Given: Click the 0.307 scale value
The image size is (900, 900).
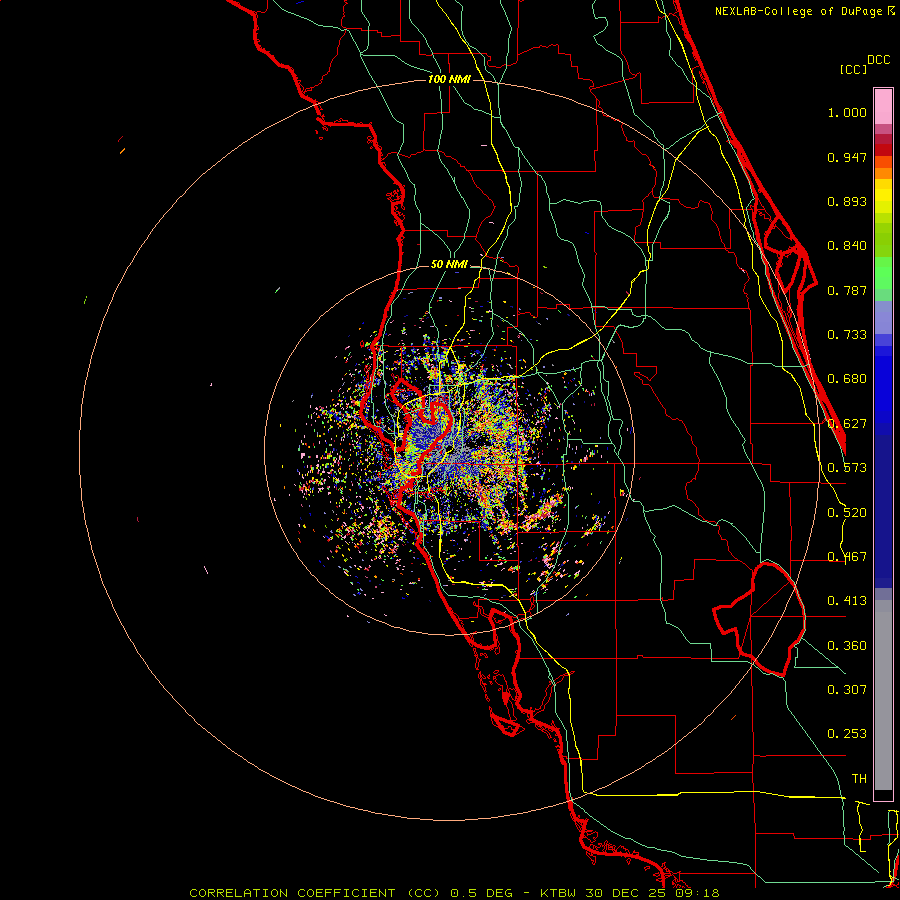Looking at the screenshot, I should click(847, 690).
